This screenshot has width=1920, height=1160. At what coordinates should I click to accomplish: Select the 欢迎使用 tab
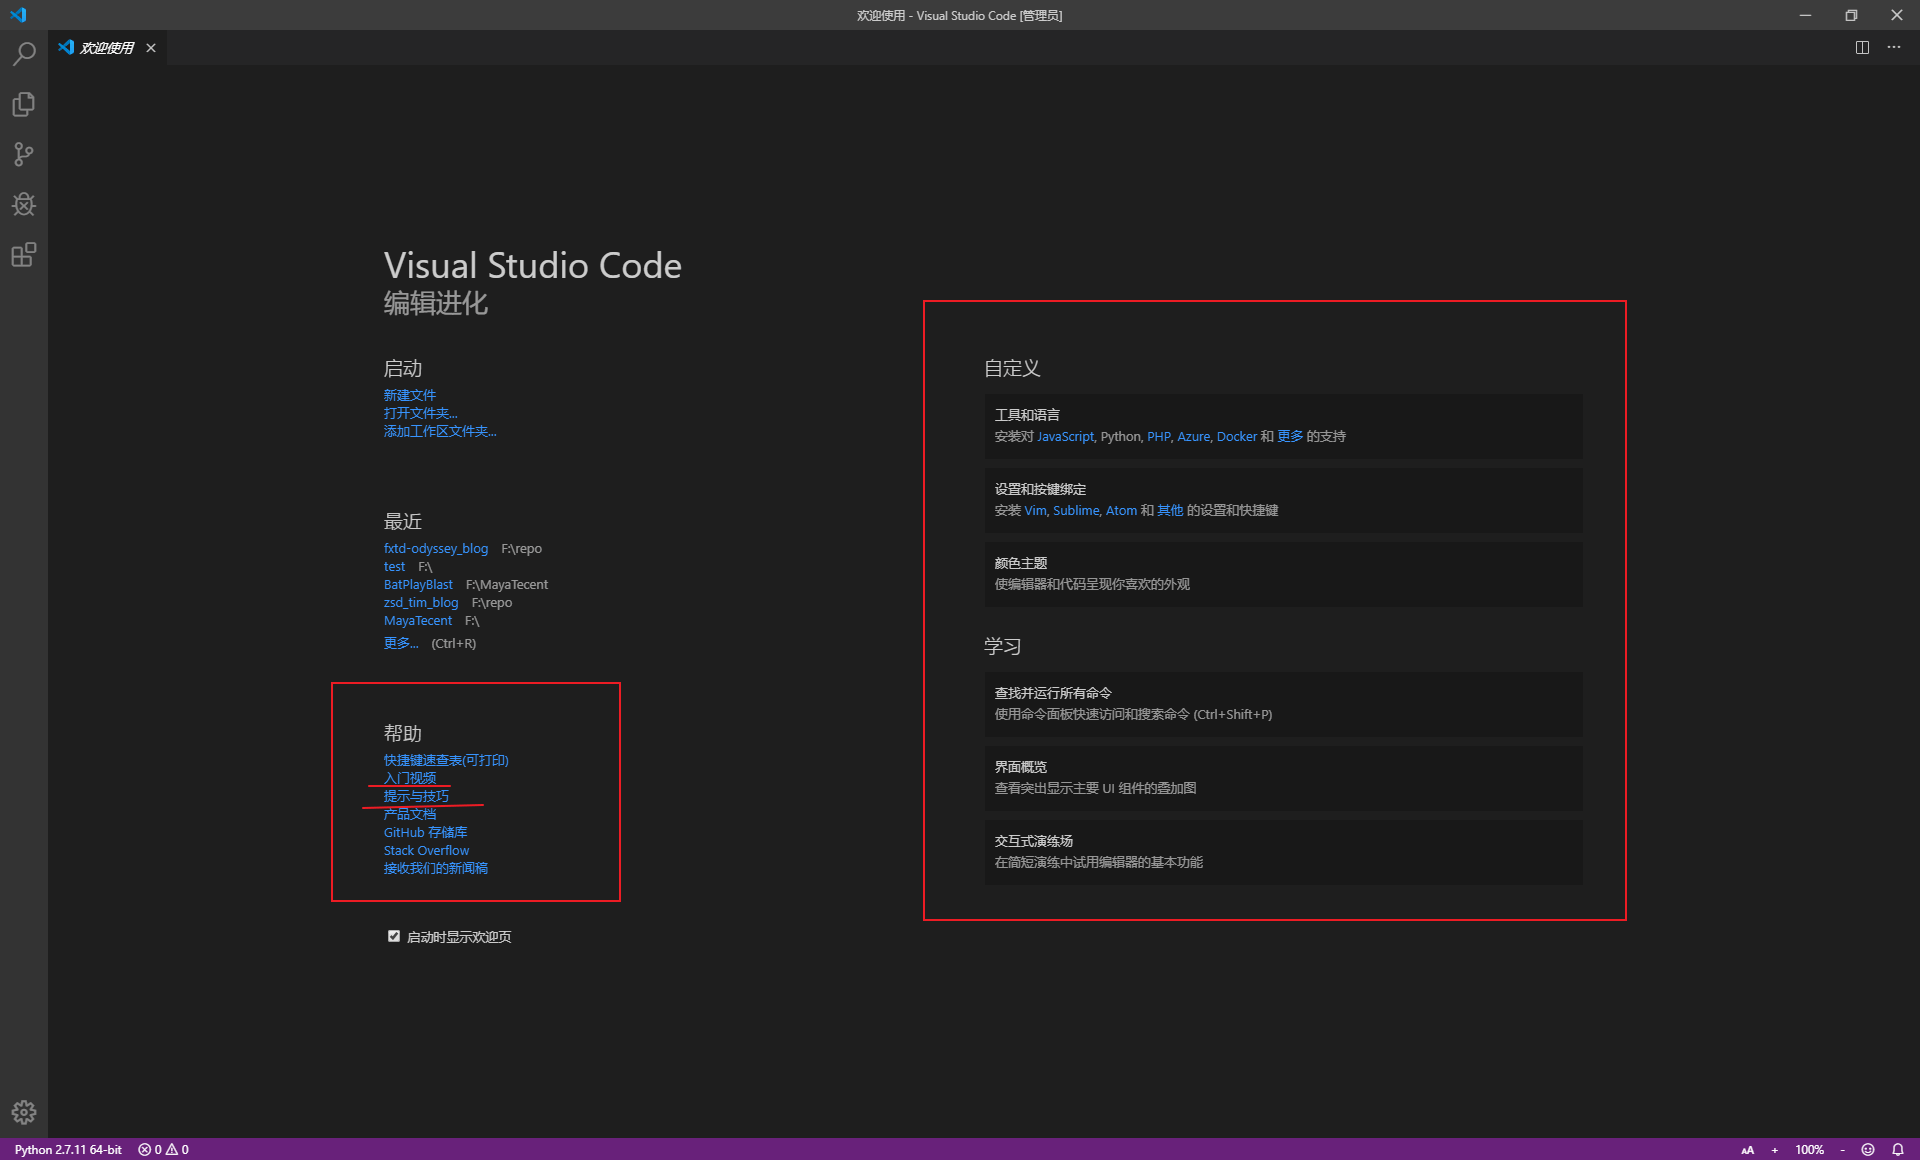coord(106,48)
